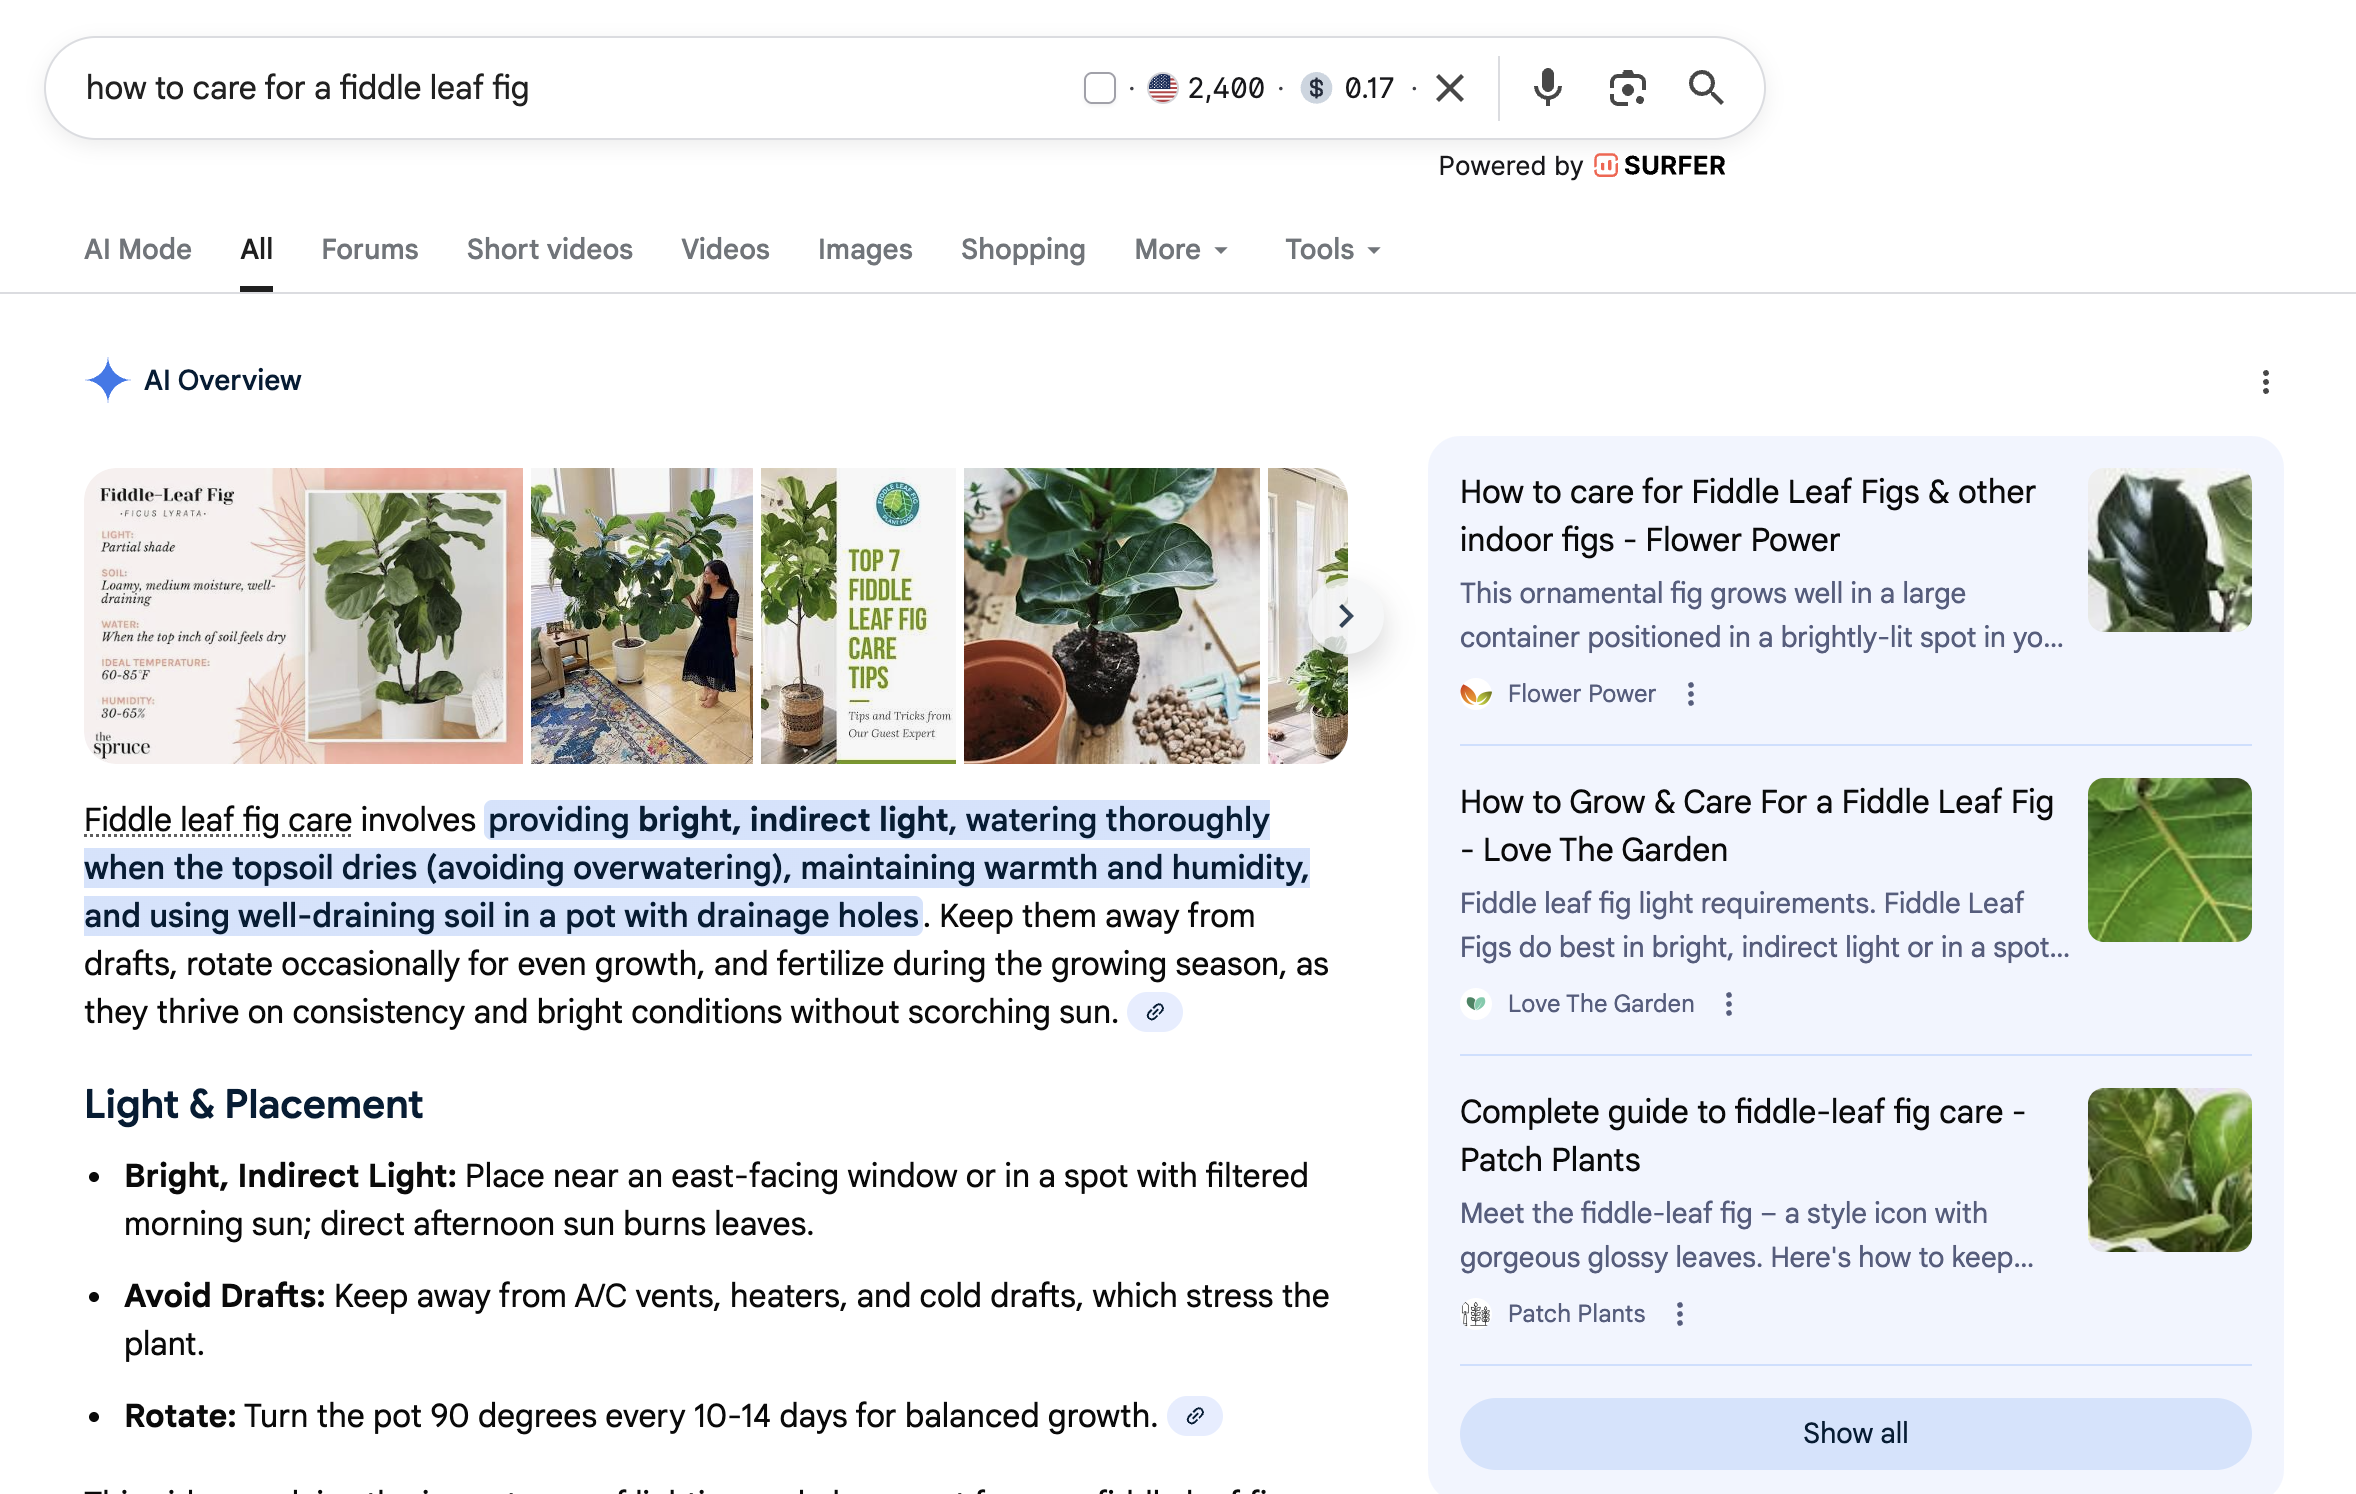
Task: Click the Surfer logo next to Powered by
Action: [x=1606, y=165]
